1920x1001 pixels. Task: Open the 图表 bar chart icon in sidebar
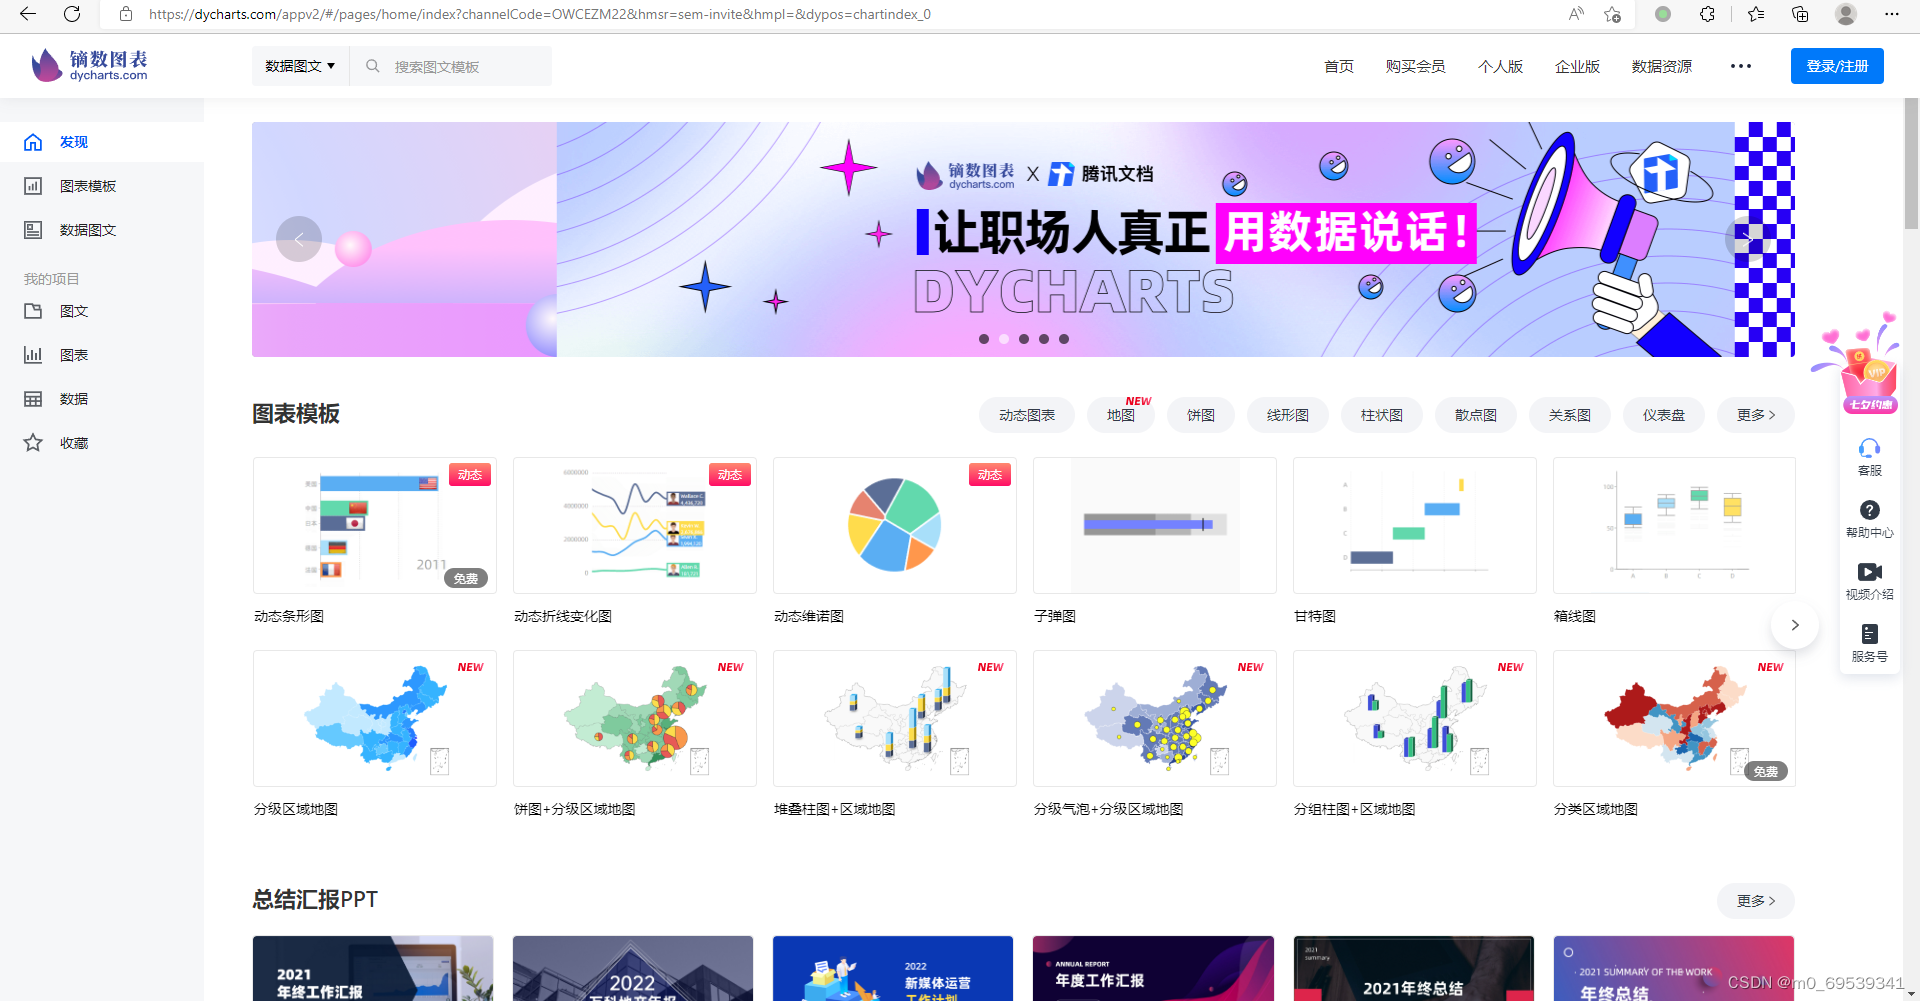[33, 355]
